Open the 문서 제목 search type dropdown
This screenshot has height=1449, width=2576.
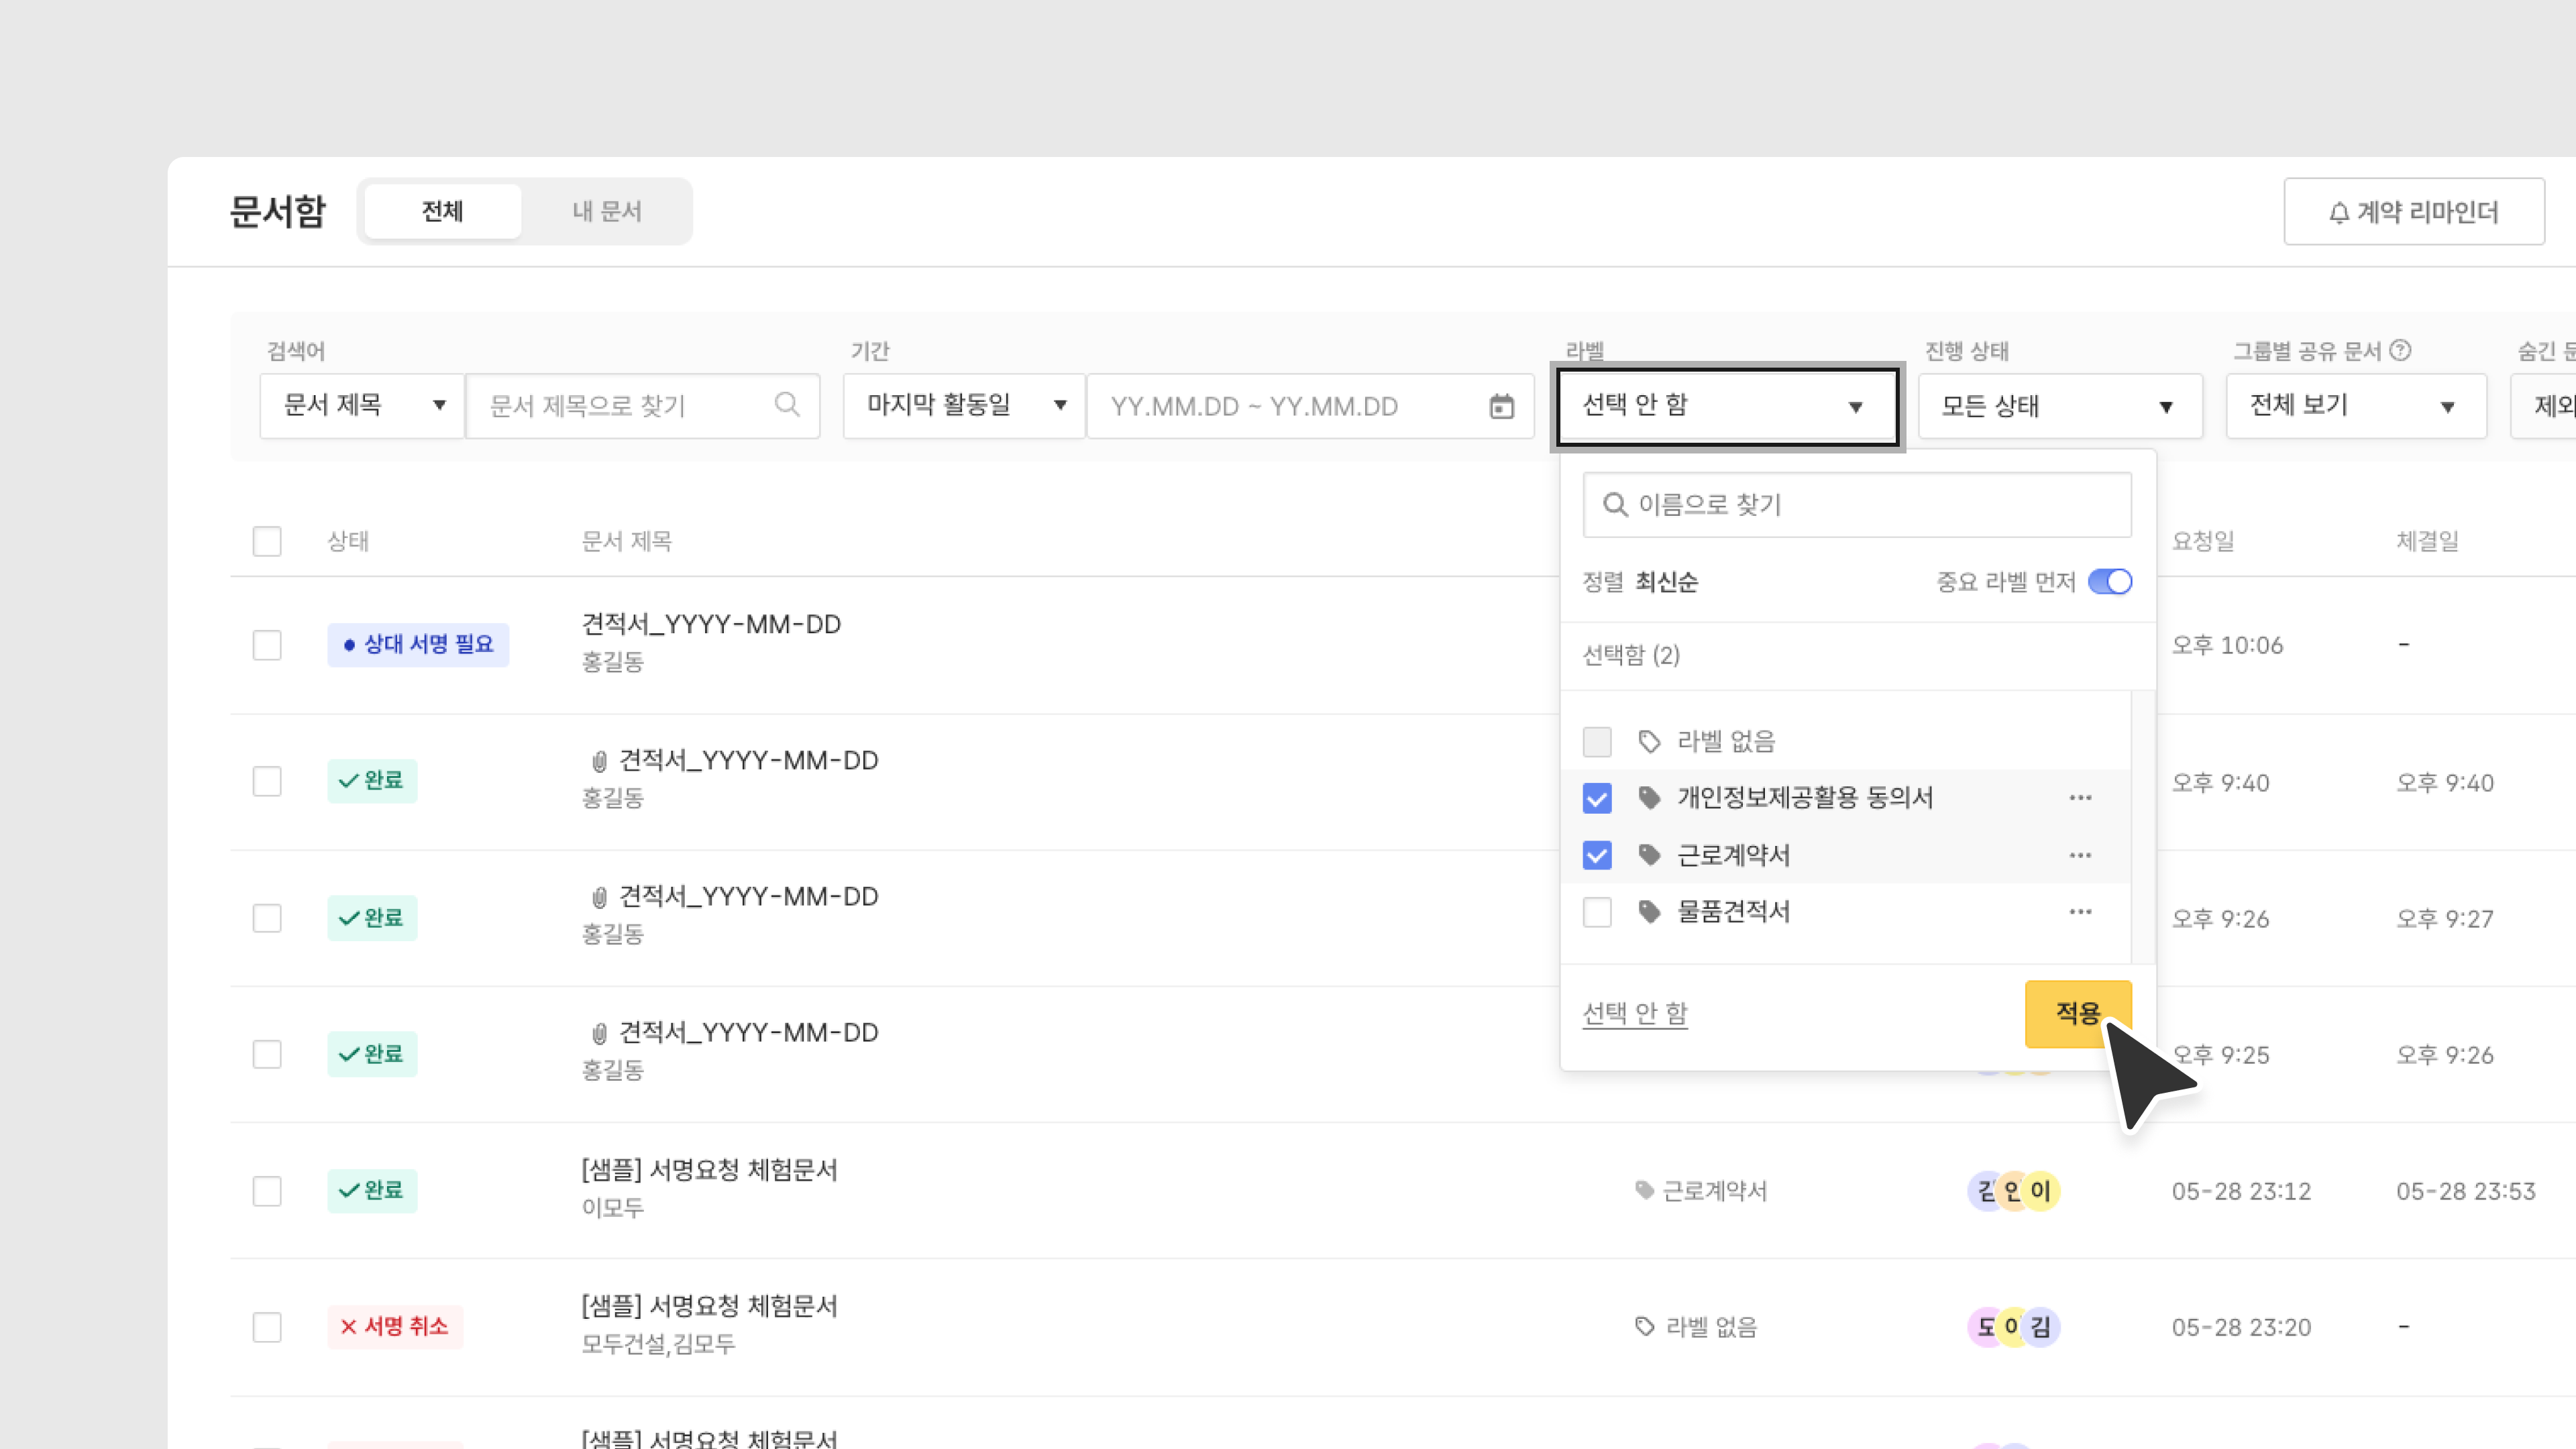[361, 406]
